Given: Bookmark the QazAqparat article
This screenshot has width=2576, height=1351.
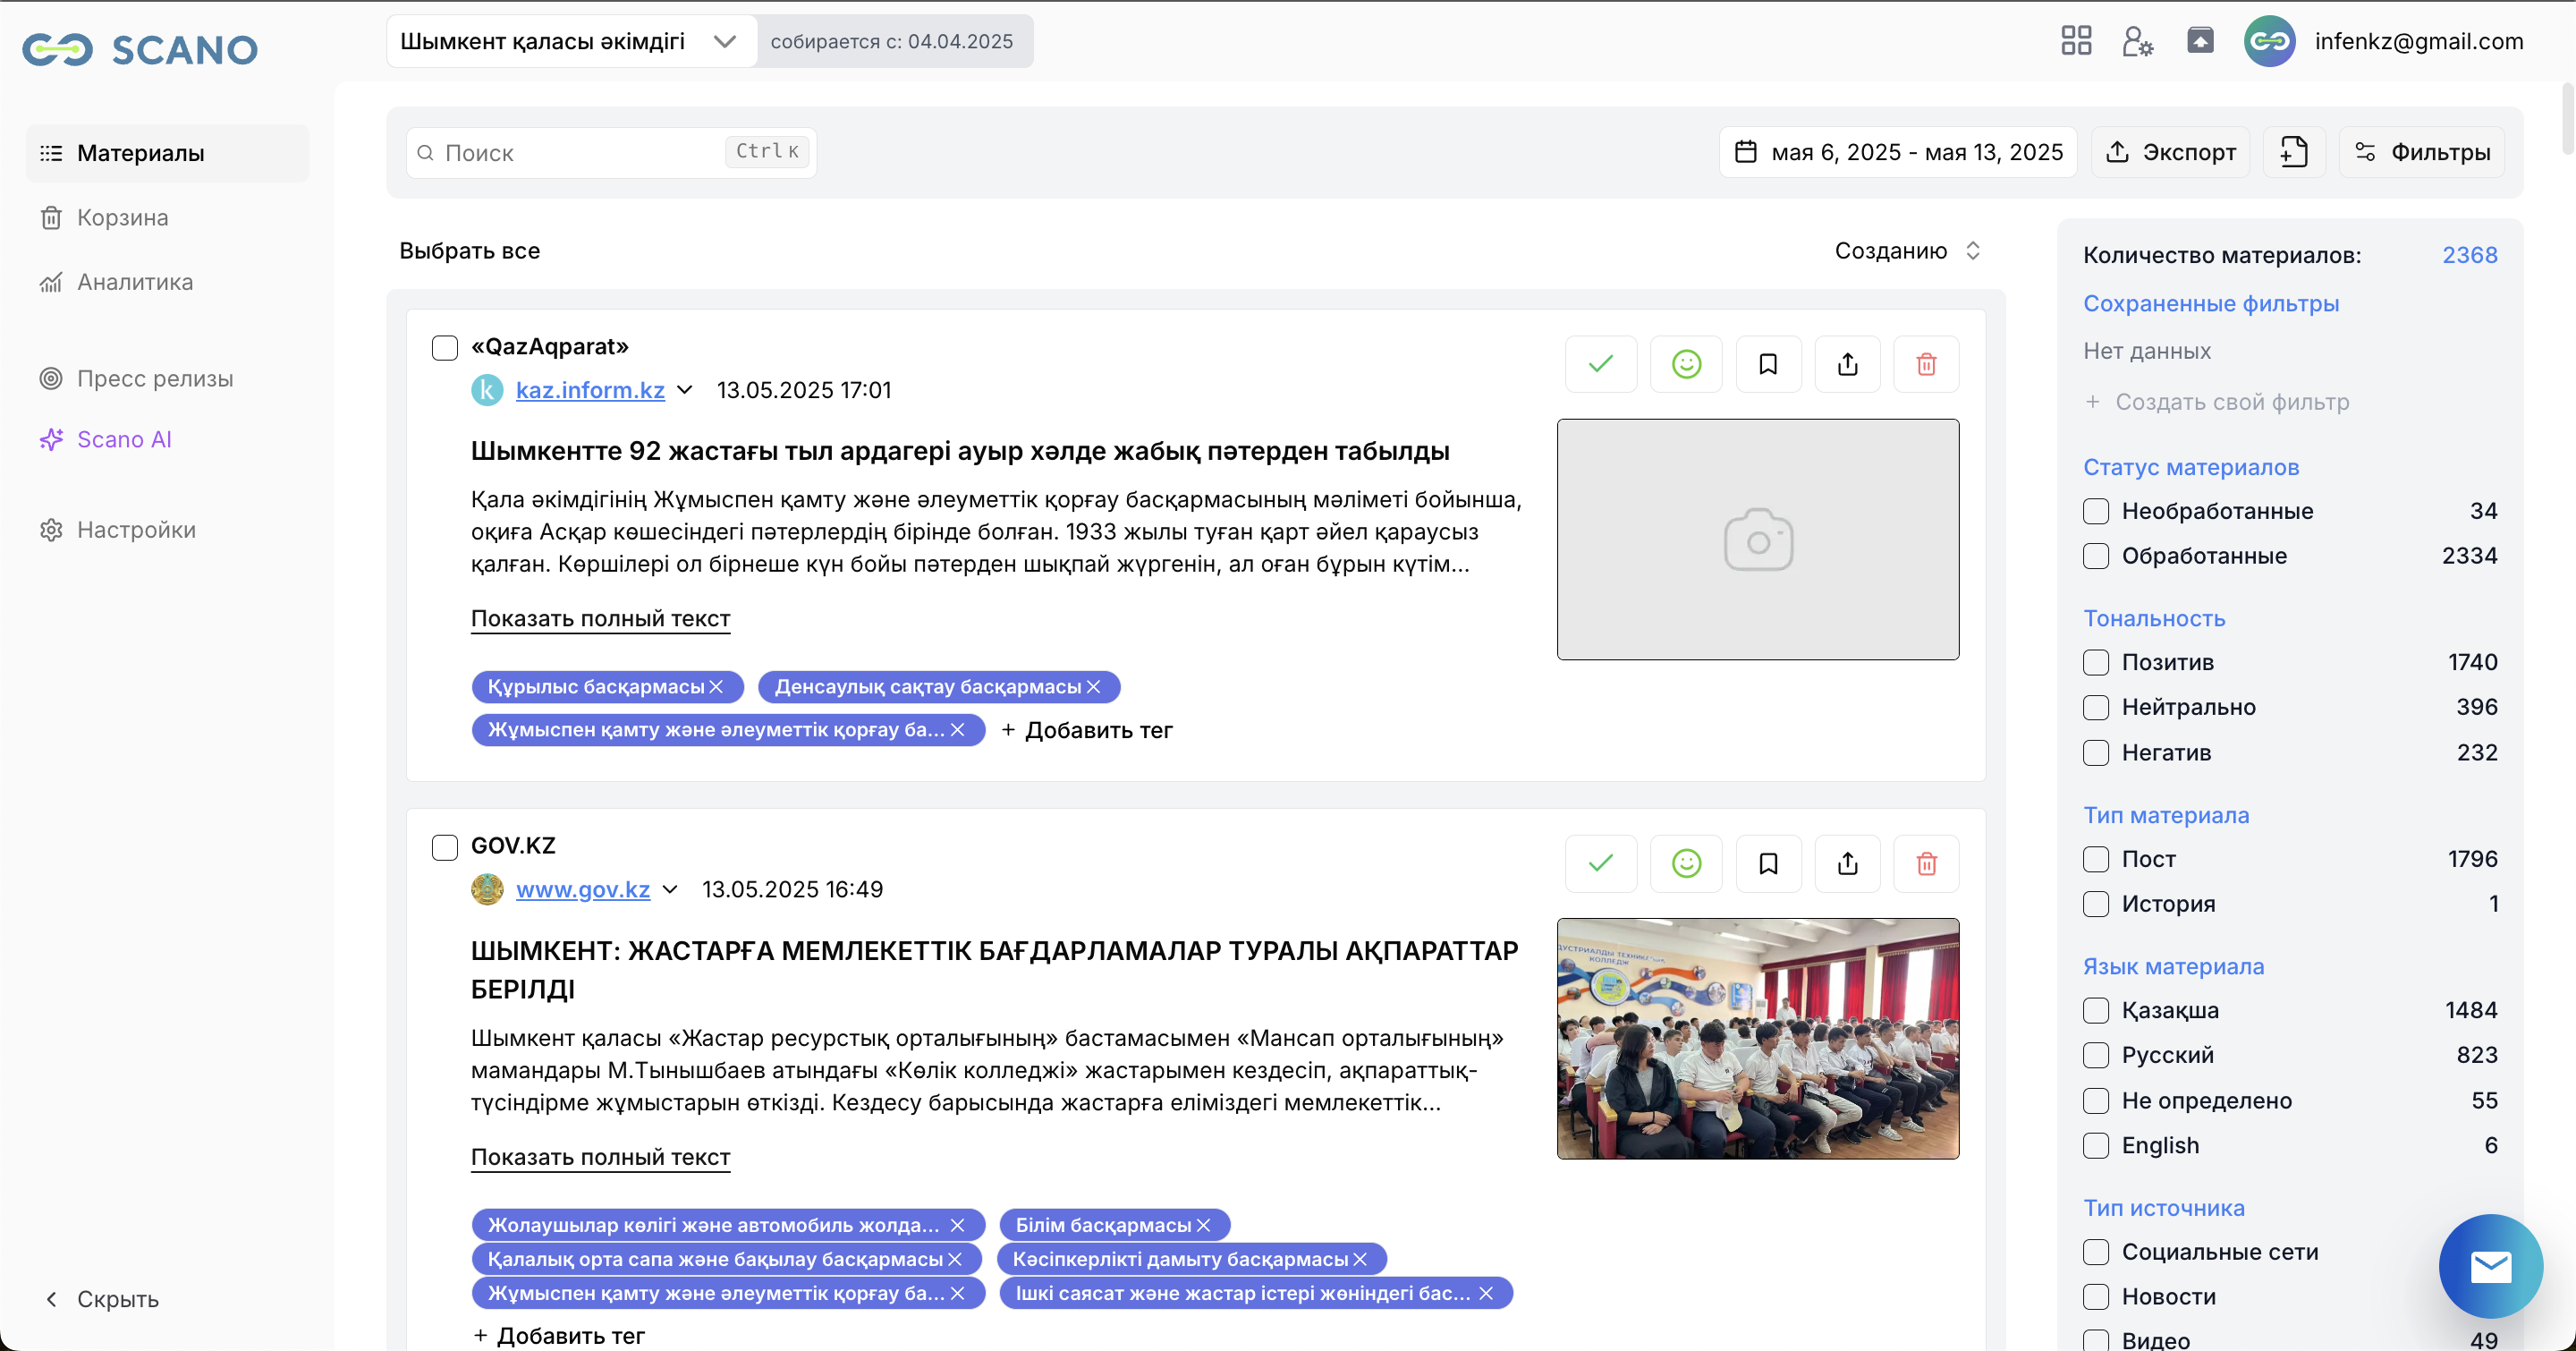Looking at the screenshot, I should coord(1768,364).
